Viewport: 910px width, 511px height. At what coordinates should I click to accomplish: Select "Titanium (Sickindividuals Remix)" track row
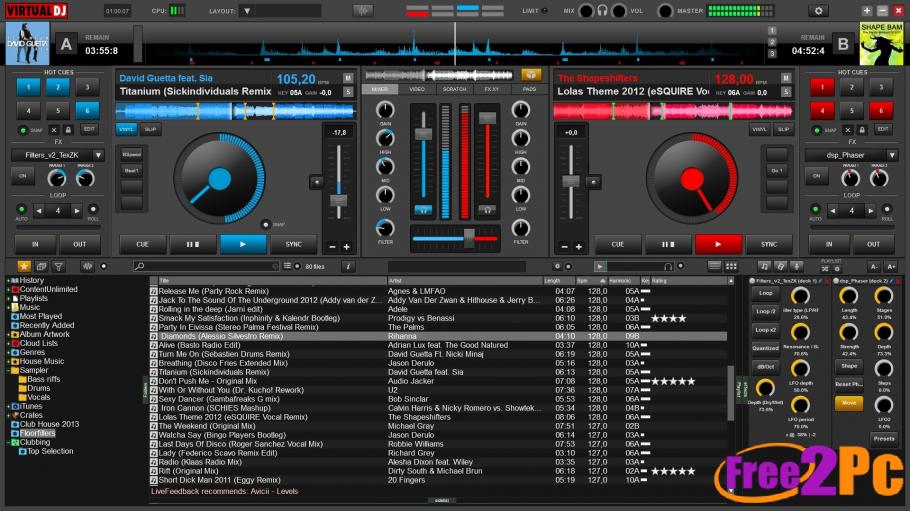(x=438, y=372)
